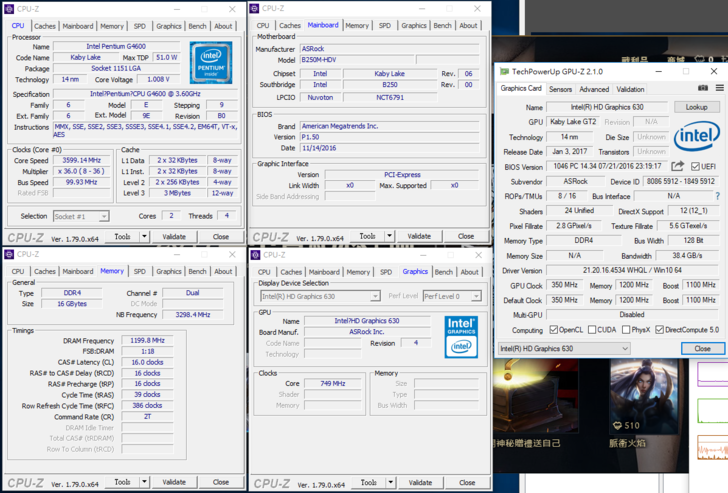Image resolution: width=728 pixels, height=493 pixels.
Task: Click the Close button in GPU-Z
Action: pos(702,349)
